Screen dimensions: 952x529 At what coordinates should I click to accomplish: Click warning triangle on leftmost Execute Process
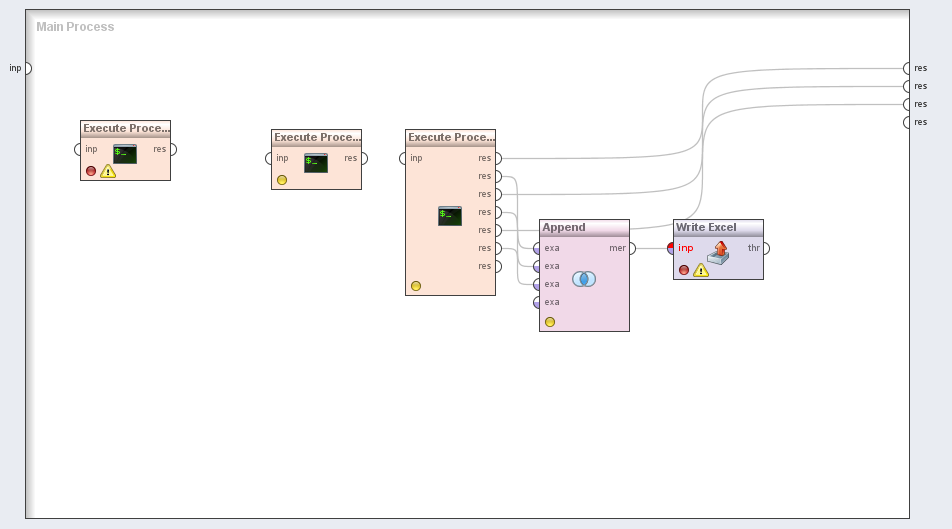[108, 171]
